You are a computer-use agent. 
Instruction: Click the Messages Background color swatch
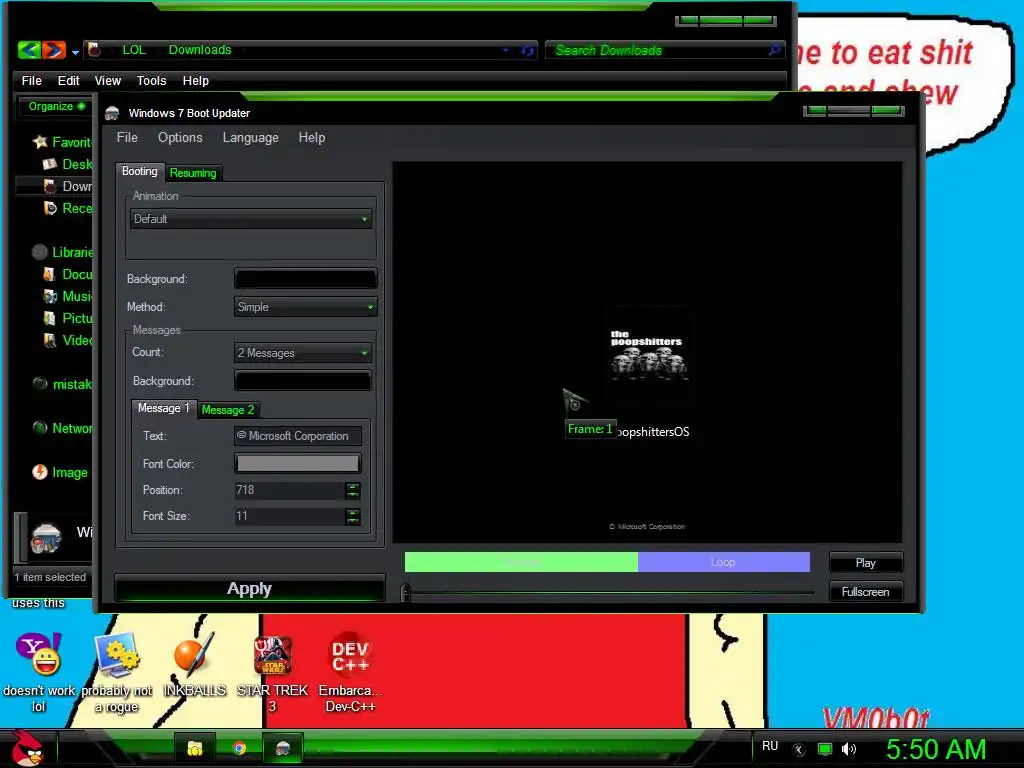(303, 381)
